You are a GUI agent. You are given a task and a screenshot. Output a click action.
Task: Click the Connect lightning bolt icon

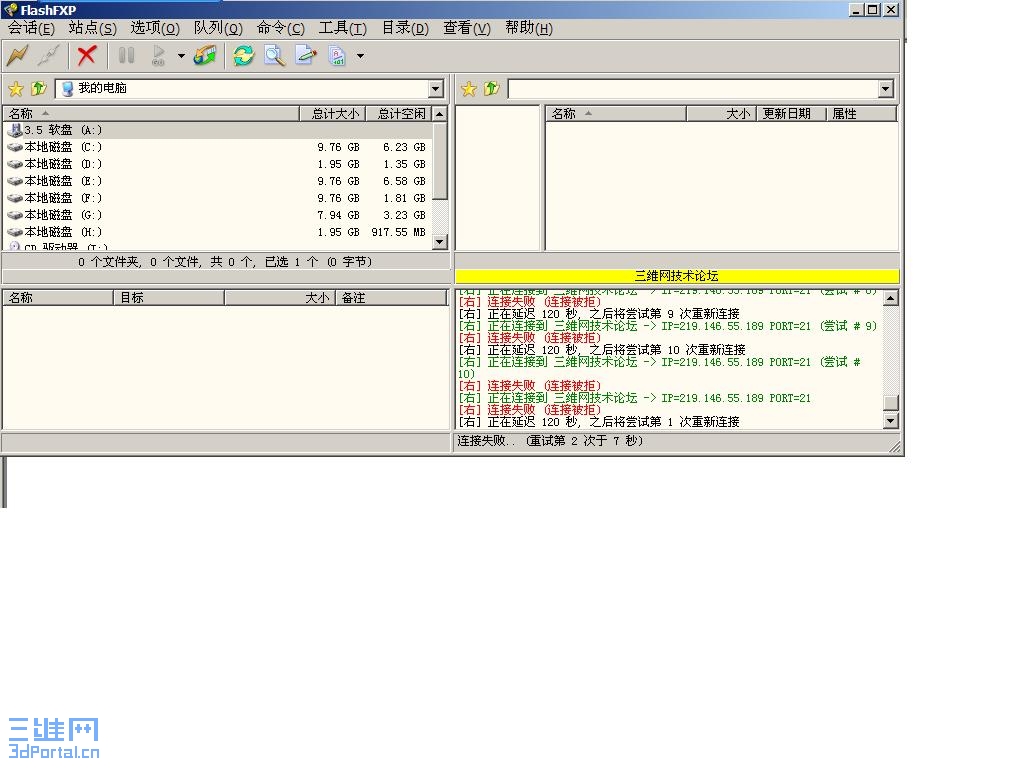pos(18,56)
